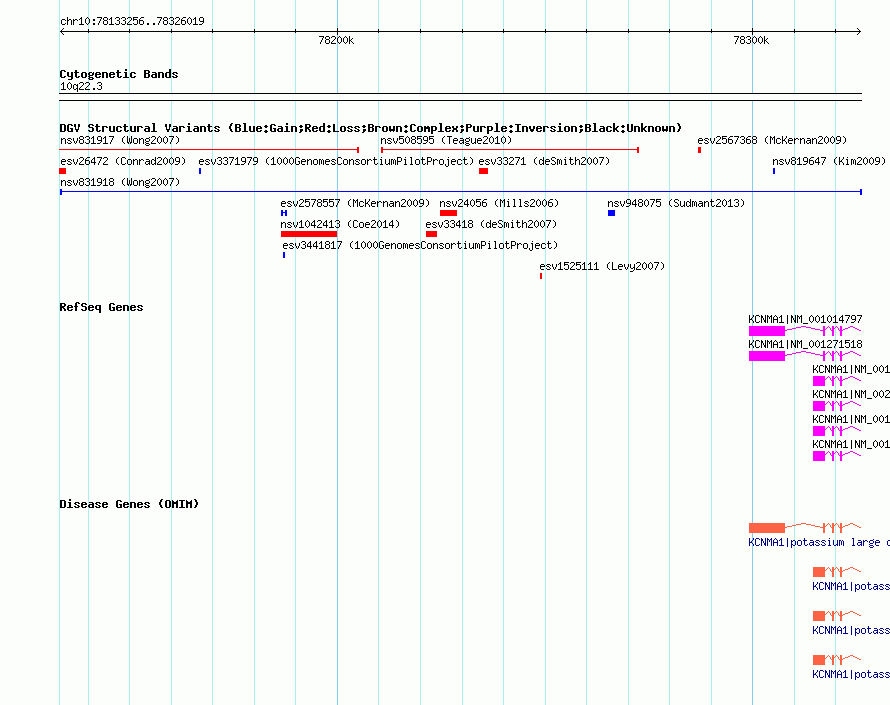Screen dimensions: 890x705
Task: Click the blue marker under nsv819647
Action: (774, 171)
